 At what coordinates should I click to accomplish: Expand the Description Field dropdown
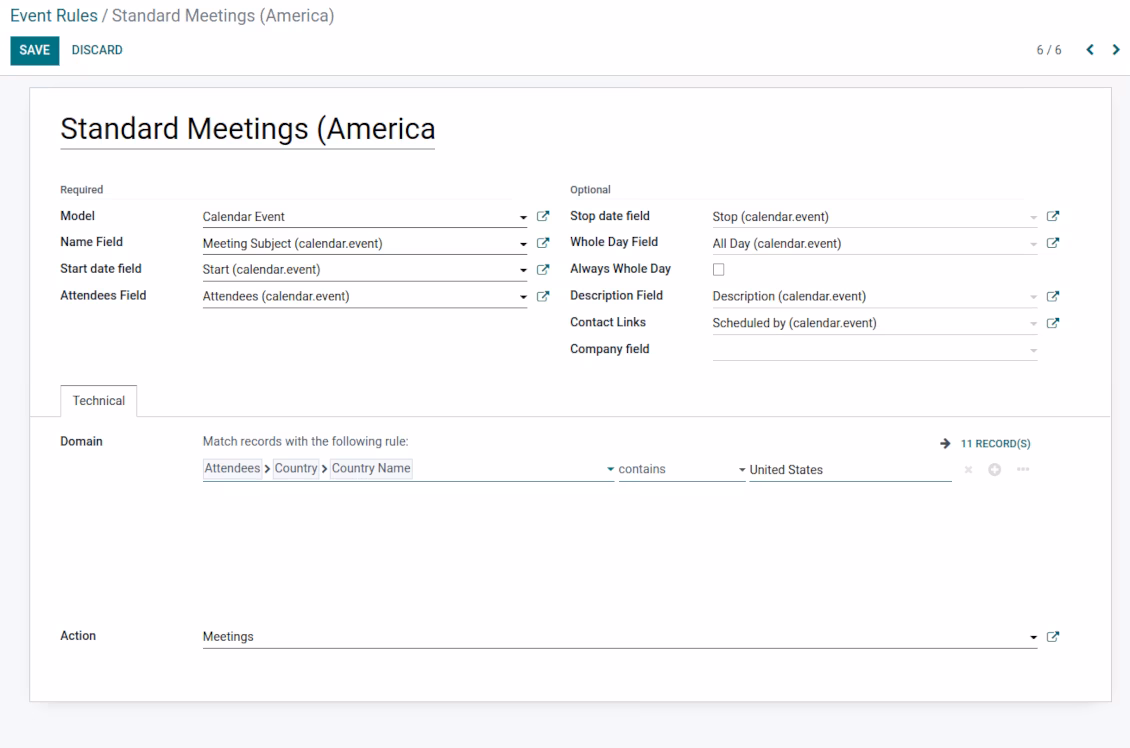(x=1033, y=297)
